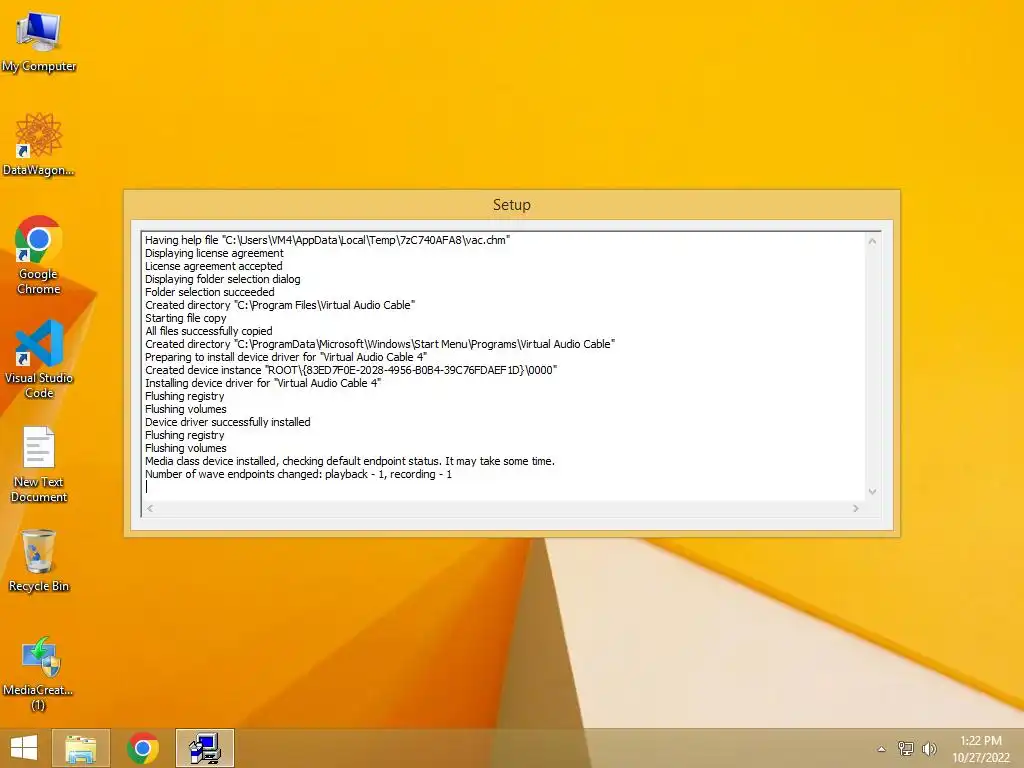
Task: Select the Google Chrome desktop shortcut
Action: pos(39,255)
